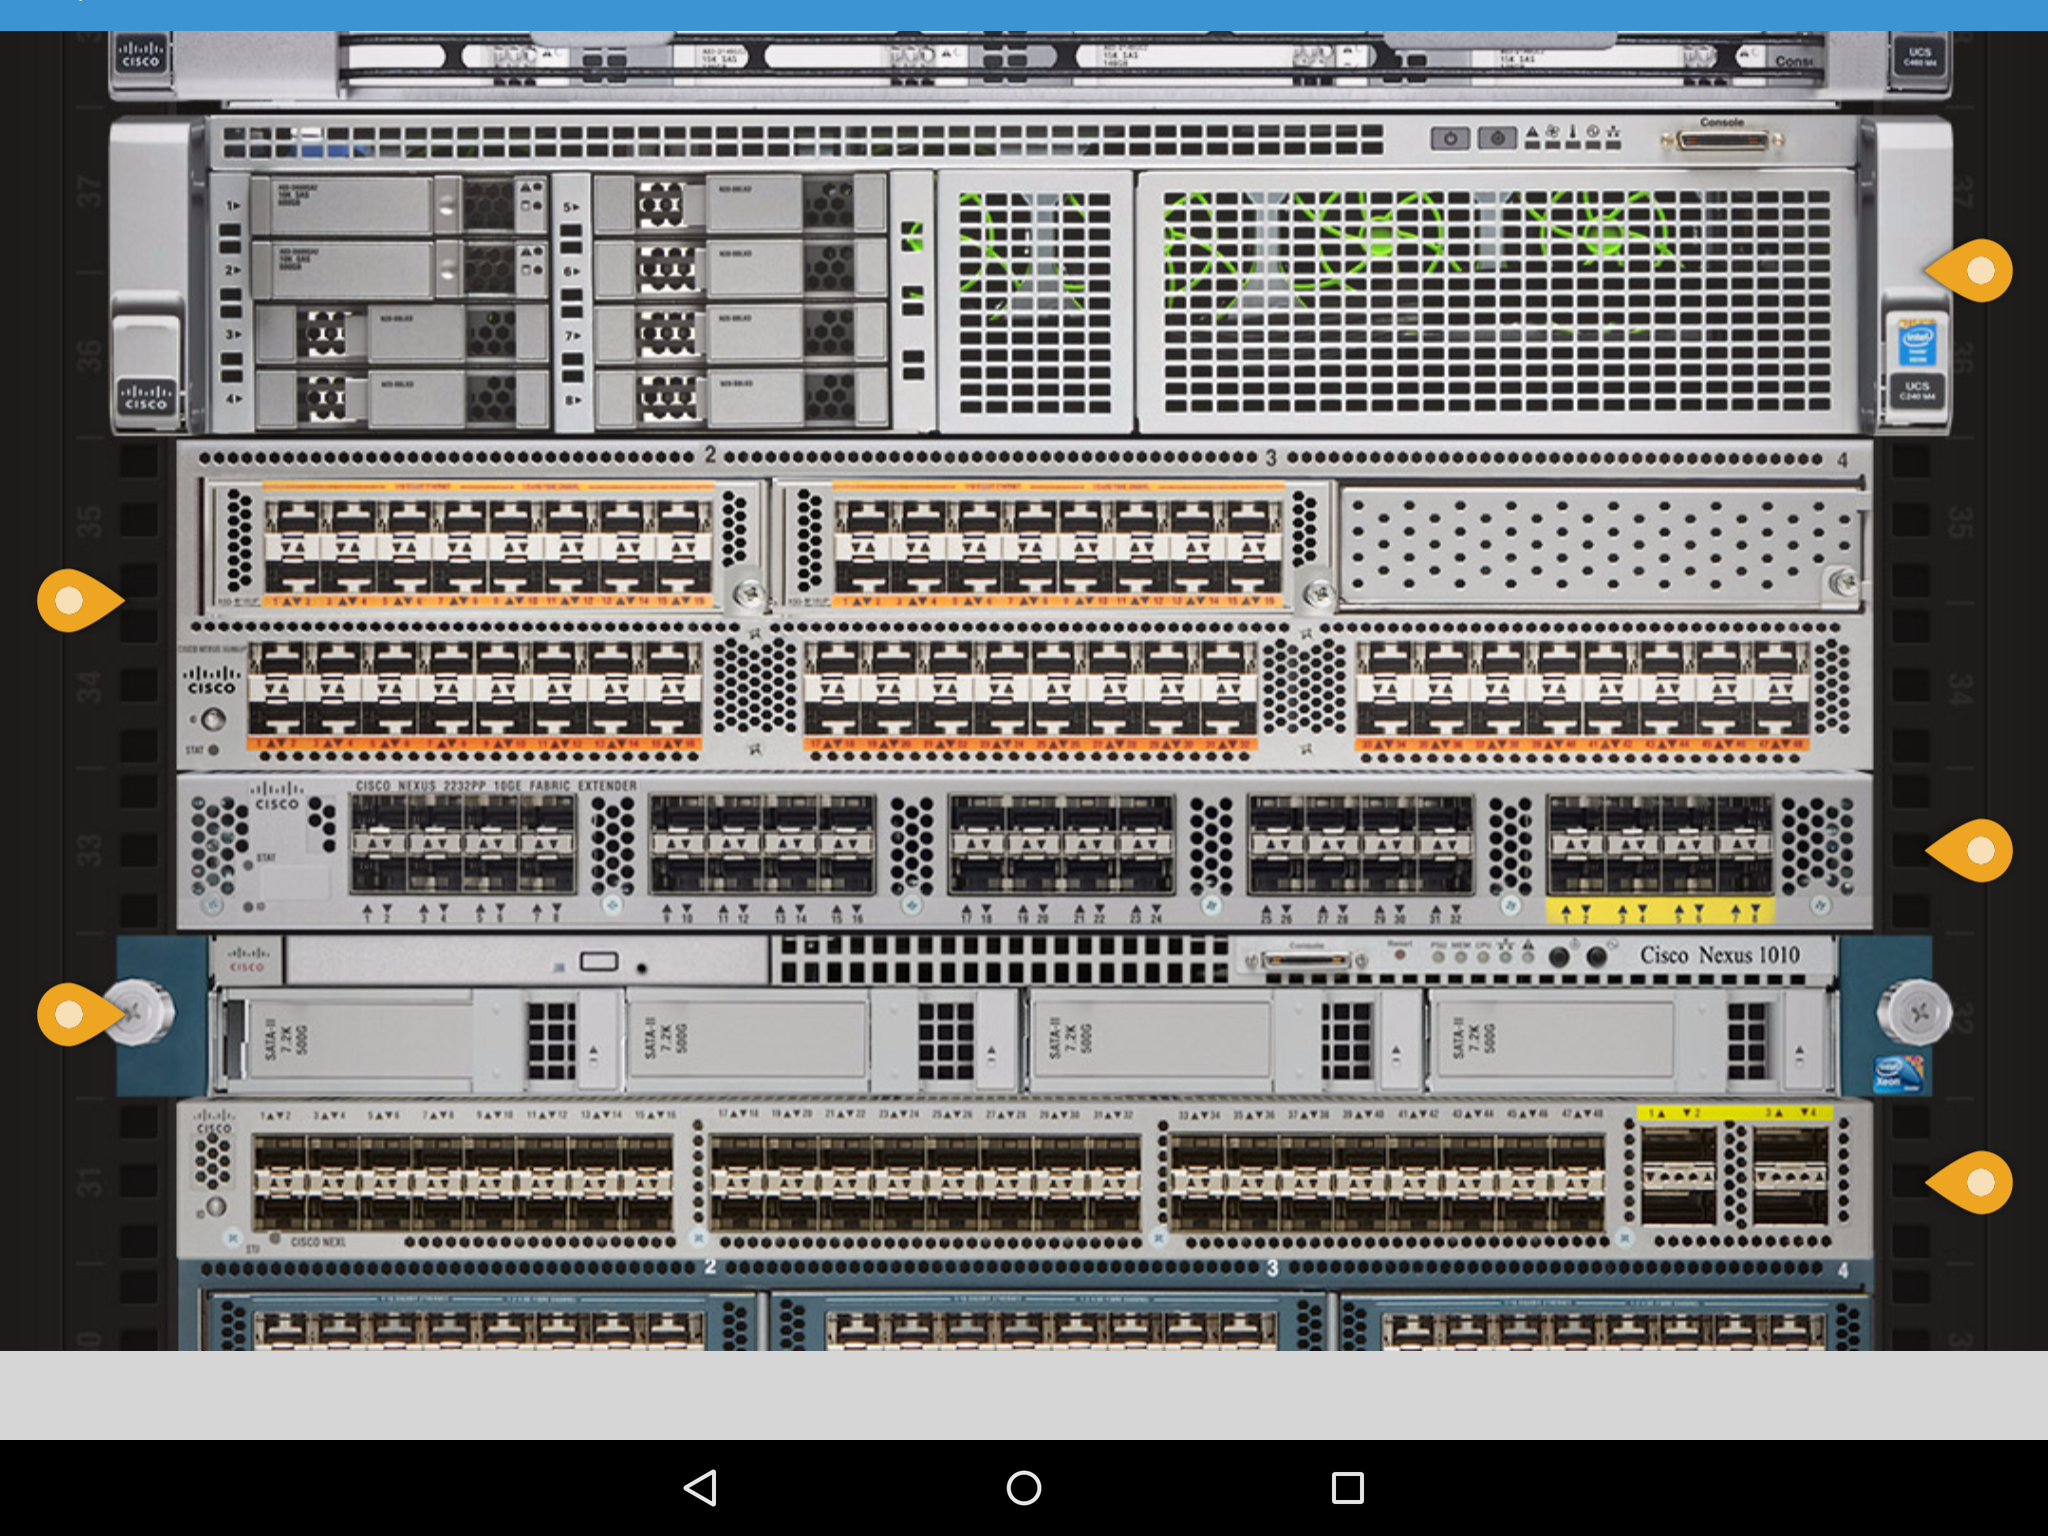This screenshot has height=1536, width=2048.
Task: Open the hotspot marker next to Cisco Nexus 1010
Action: (x=80, y=1014)
